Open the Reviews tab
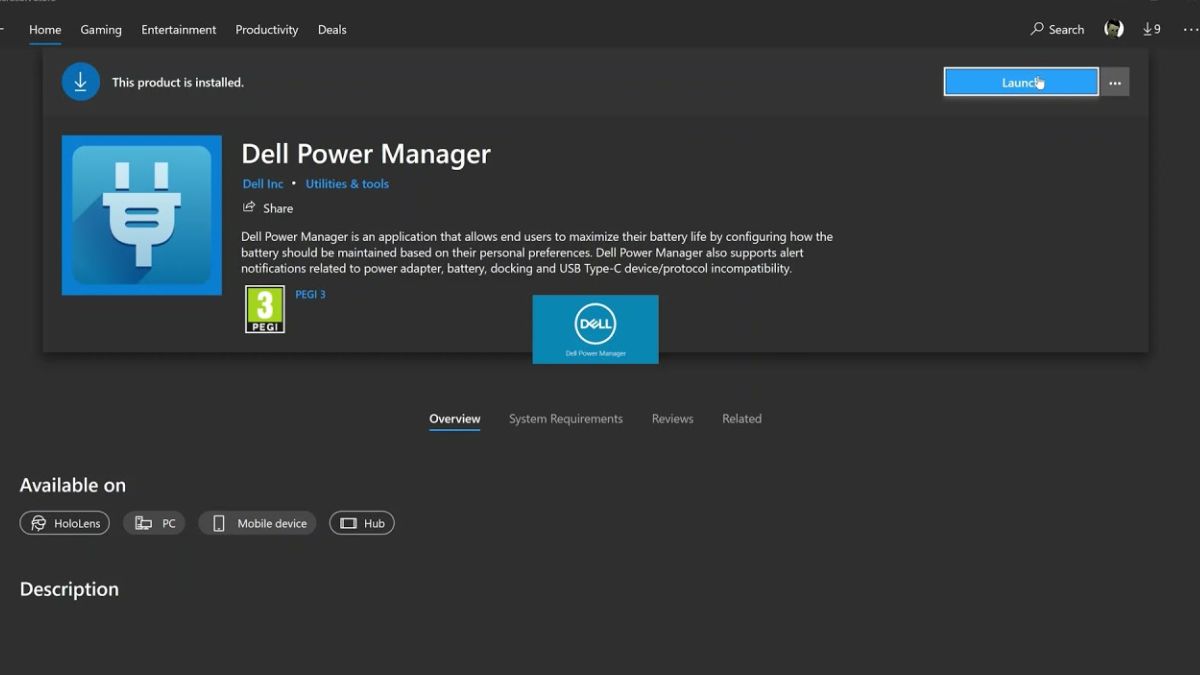1200x675 pixels. (x=672, y=419)
